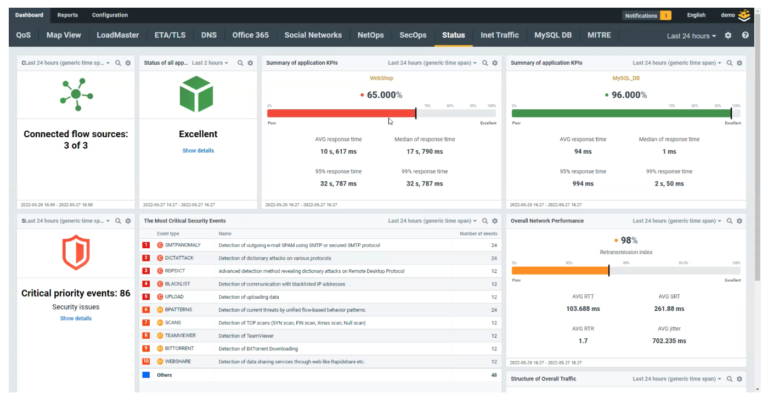Open global dashboard settings gear in tab bar

(x=728, y=36)
